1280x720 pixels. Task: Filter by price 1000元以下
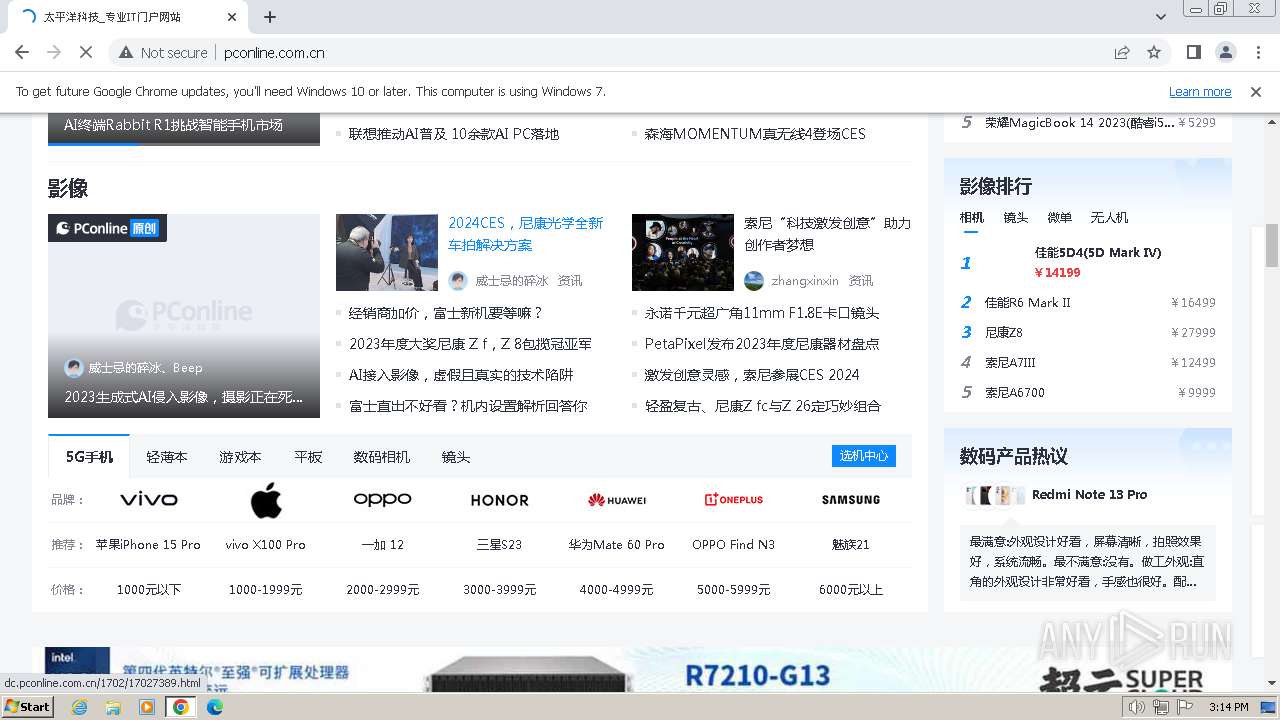tap(149, 590)
